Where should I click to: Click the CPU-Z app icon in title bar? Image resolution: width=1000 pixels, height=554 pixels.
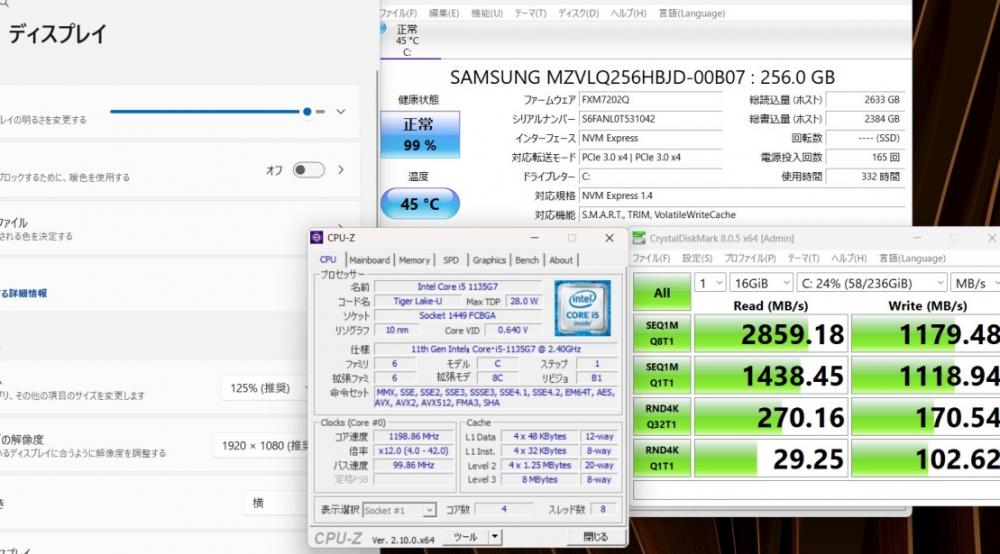click(317, 238)
